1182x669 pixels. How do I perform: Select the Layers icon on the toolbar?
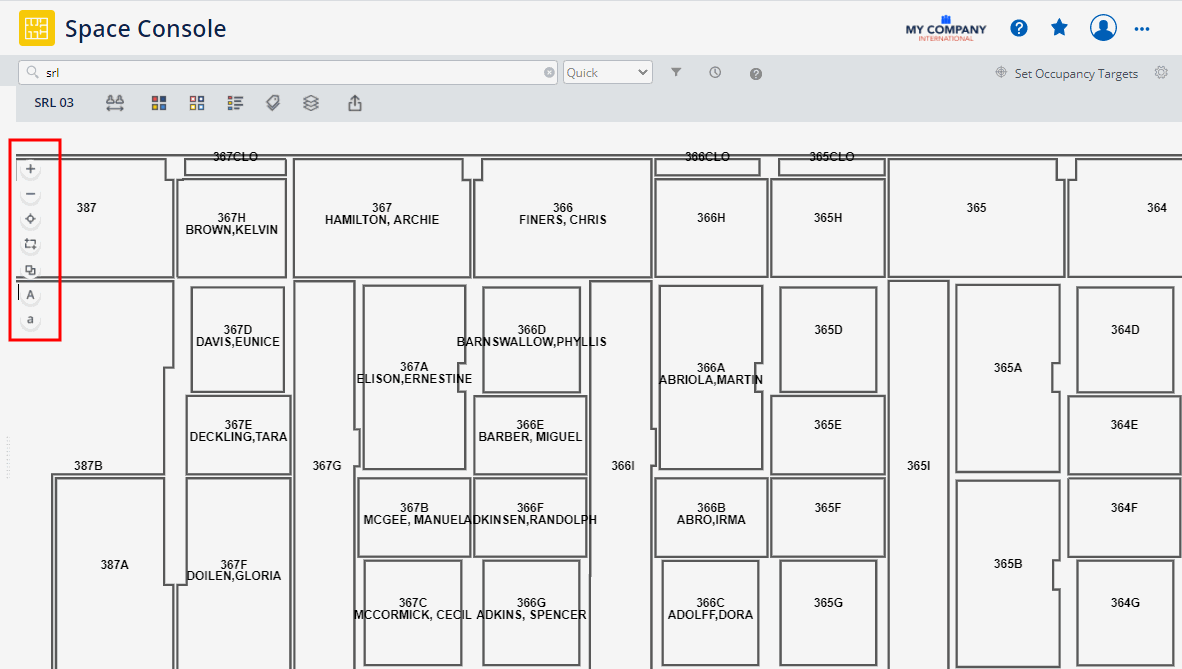310,102
